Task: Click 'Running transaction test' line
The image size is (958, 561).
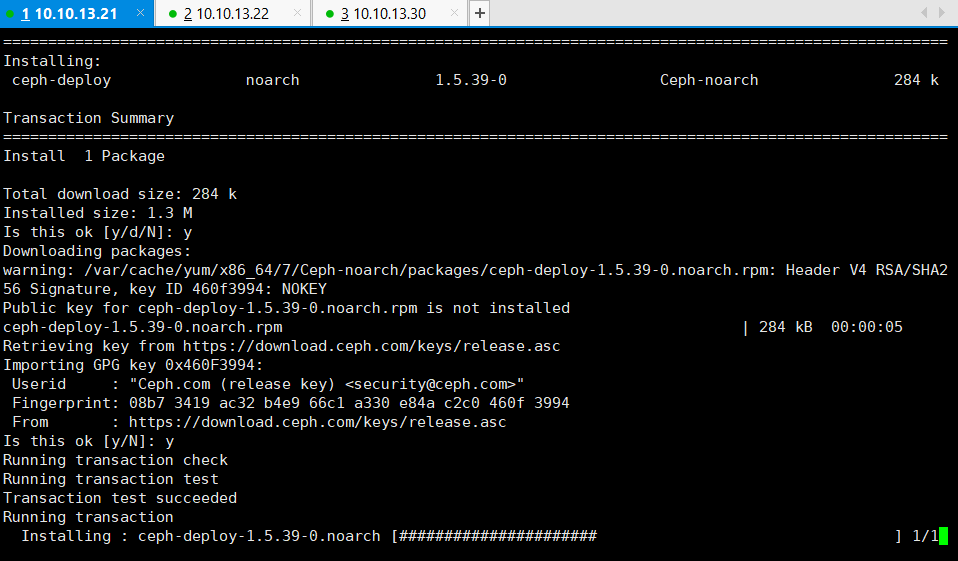Action: pos(111,478)
